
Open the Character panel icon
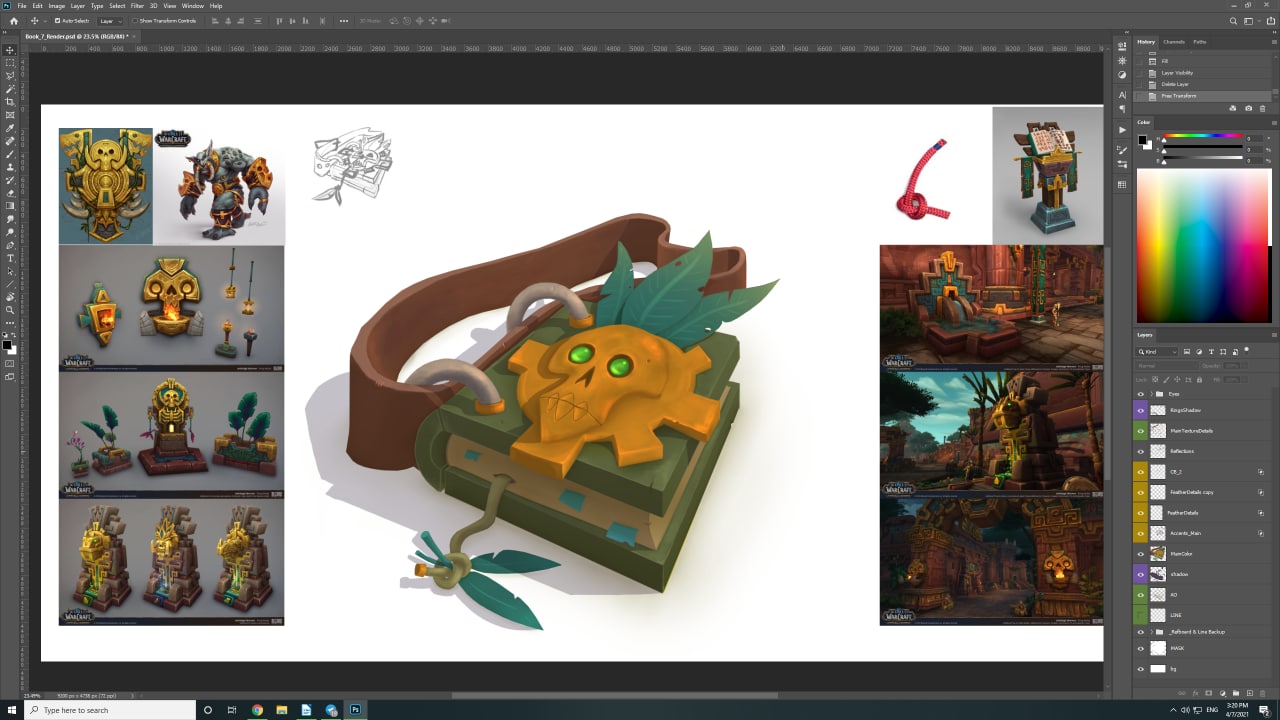pyautogui.click(x=1122, y=95)
